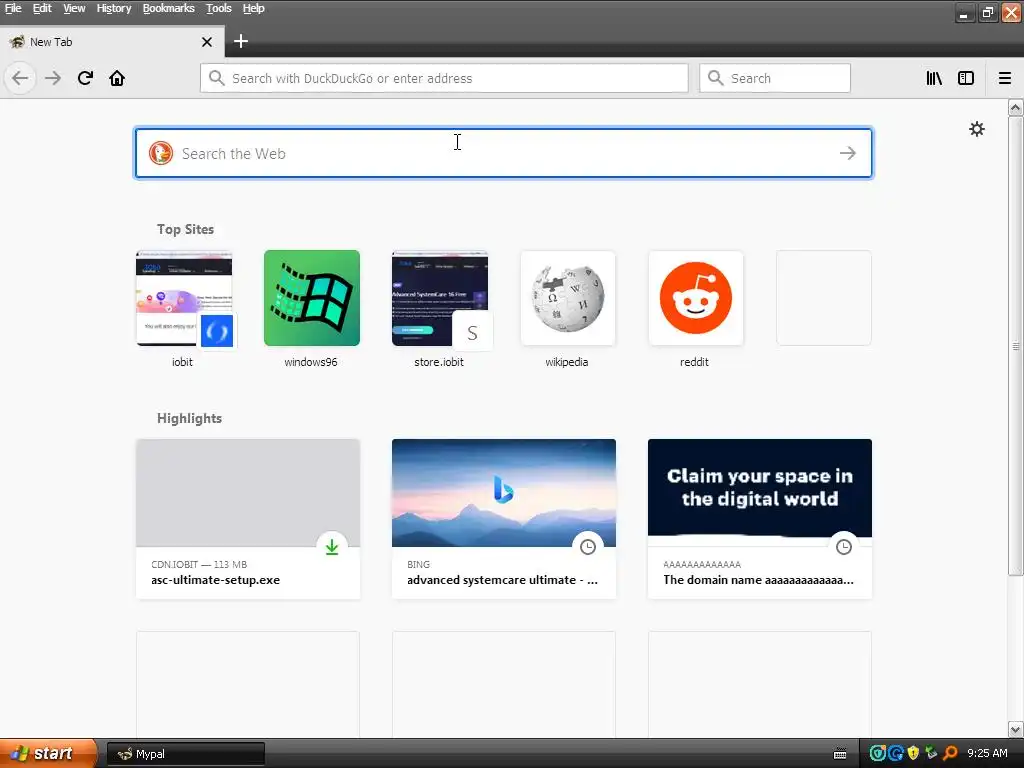Click the history clock icon on Bing card
The height and width of the screenshot is (768, 1024).
[588, 547]
